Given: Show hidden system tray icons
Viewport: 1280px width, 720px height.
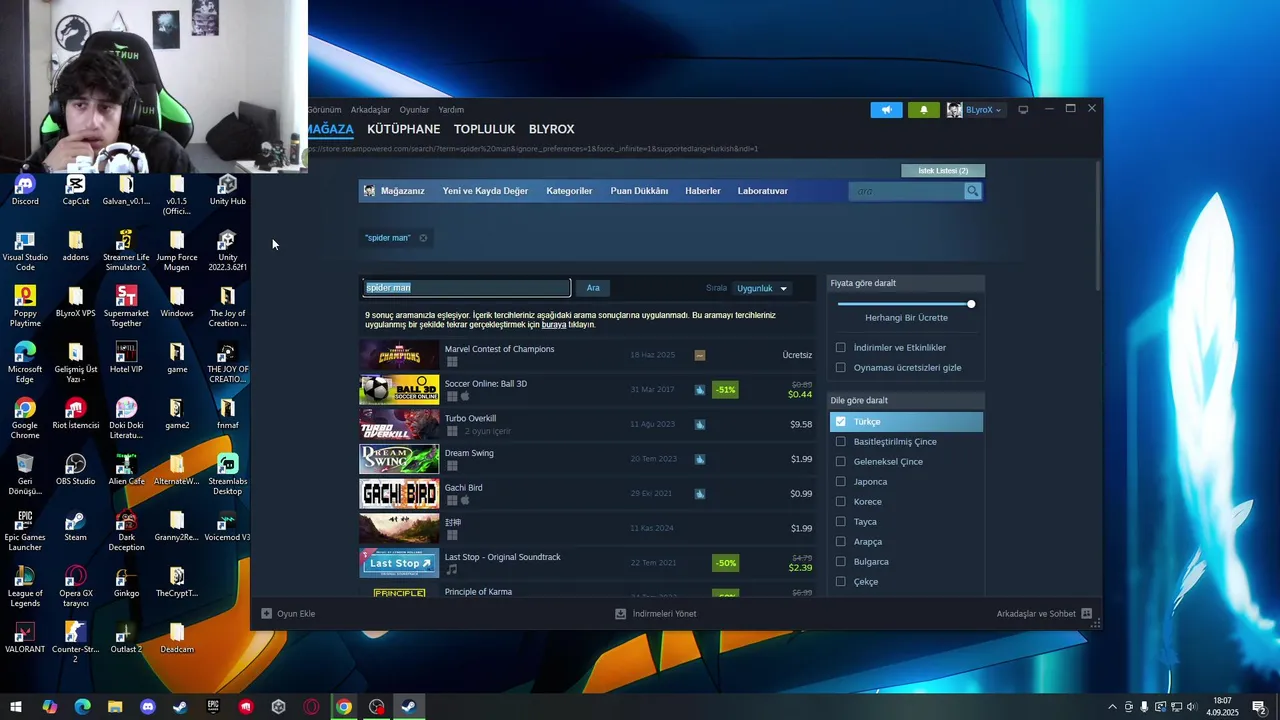Looking at the screenshot, I should (x=1112, y=707).
